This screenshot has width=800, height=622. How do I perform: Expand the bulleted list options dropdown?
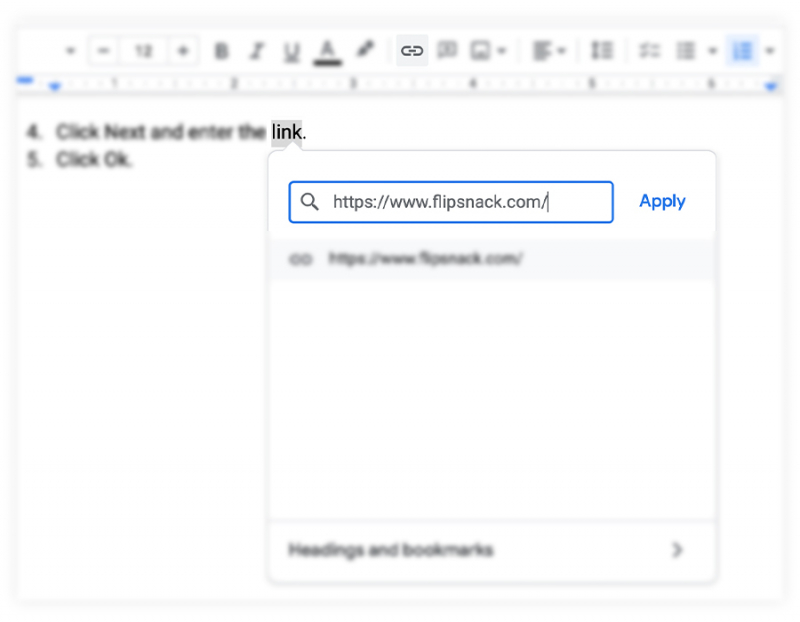pyautogui.click(x=713, y=51)
